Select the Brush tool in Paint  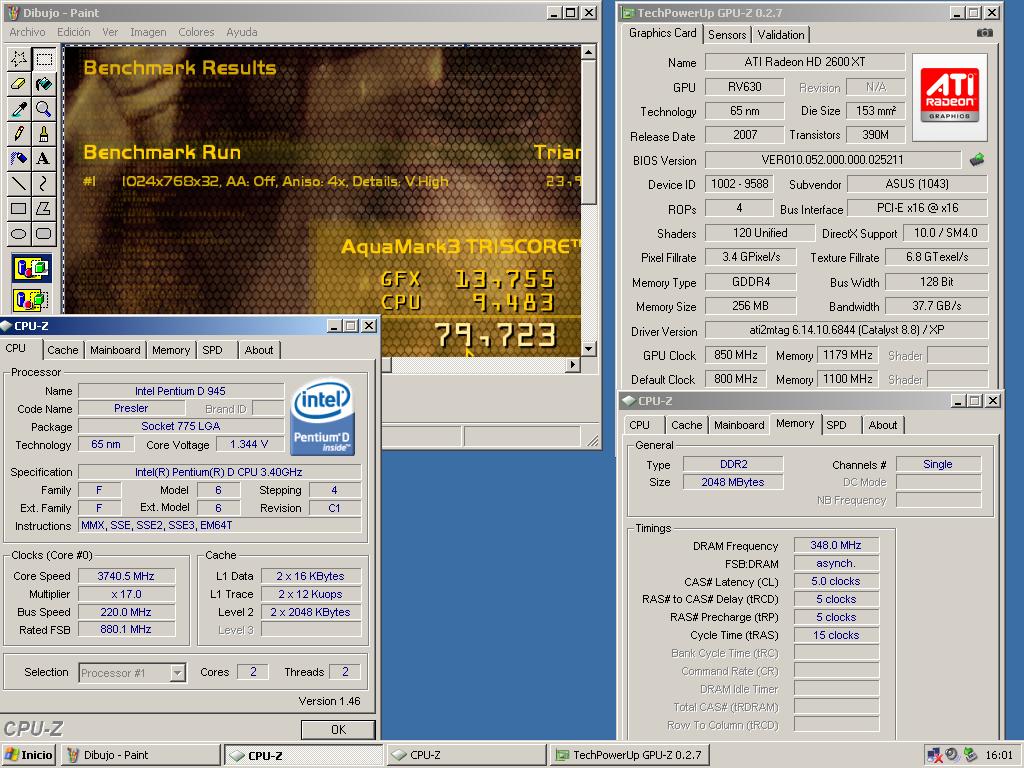(x=44, y=134)
